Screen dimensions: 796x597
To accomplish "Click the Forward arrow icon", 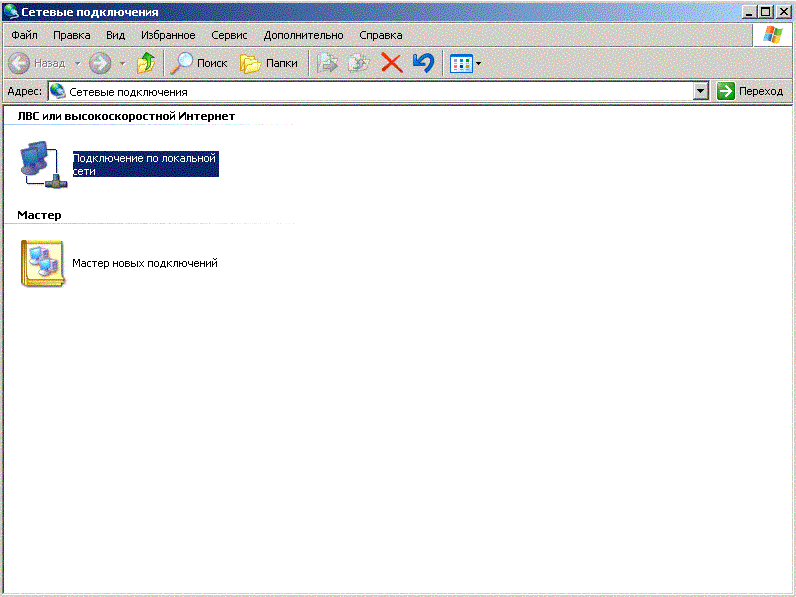I will click(x=100, y=63).
